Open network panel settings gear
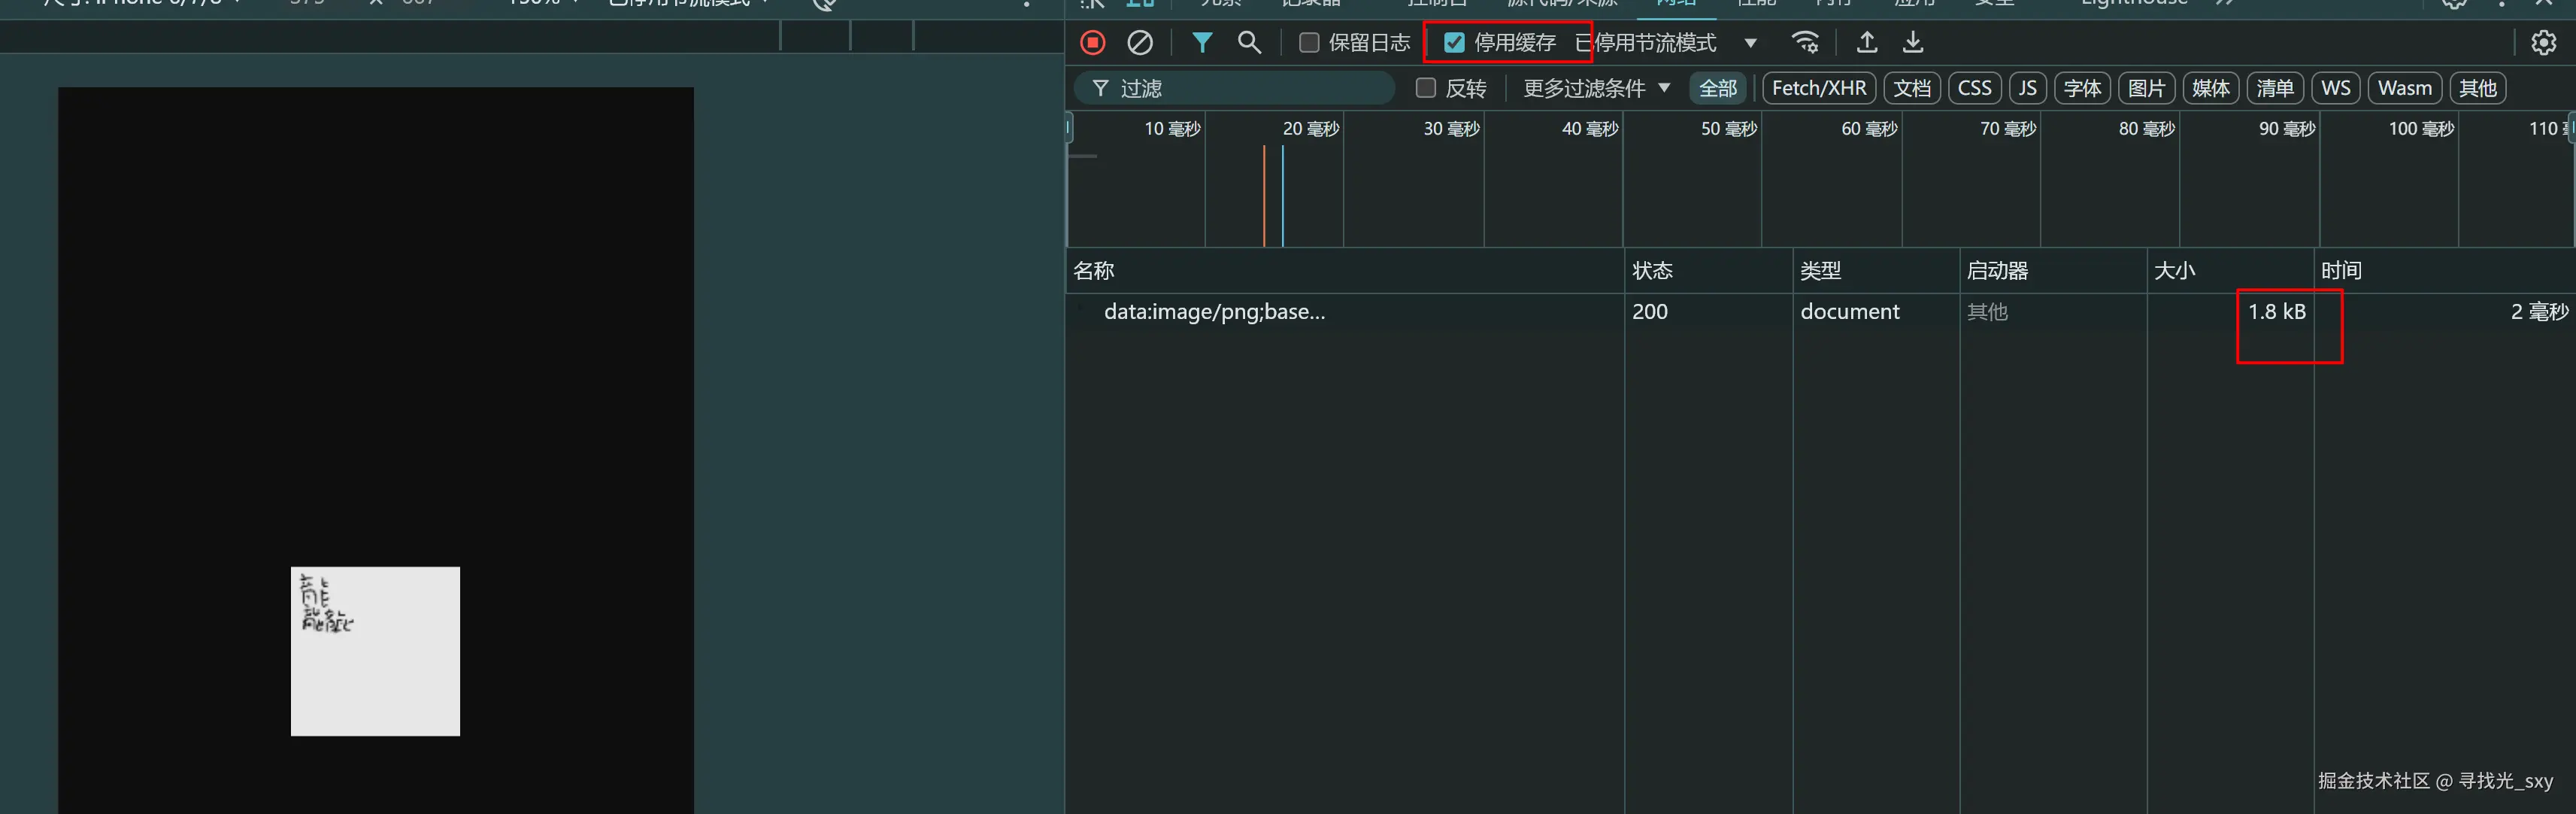The width and height of the screenshot is (2576, 814). click(x=2543, y=43)
